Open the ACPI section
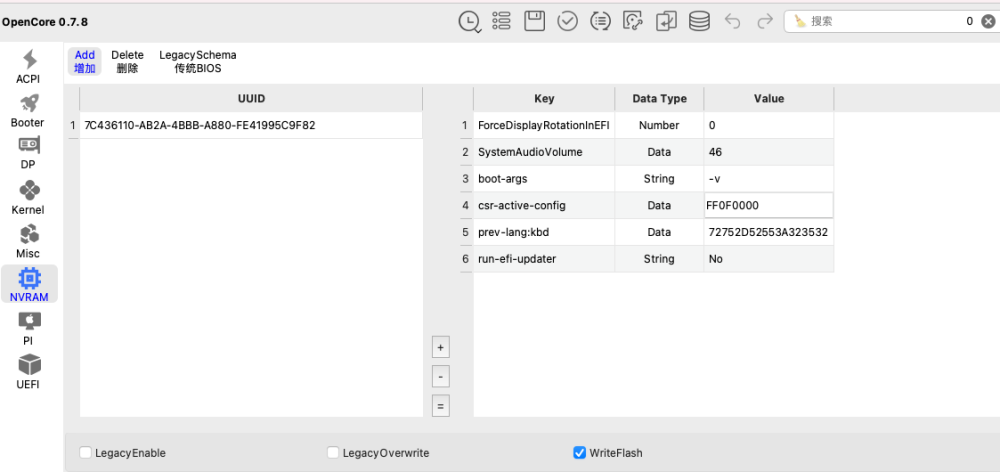The image size is (1000, 472). click(29, 67)
